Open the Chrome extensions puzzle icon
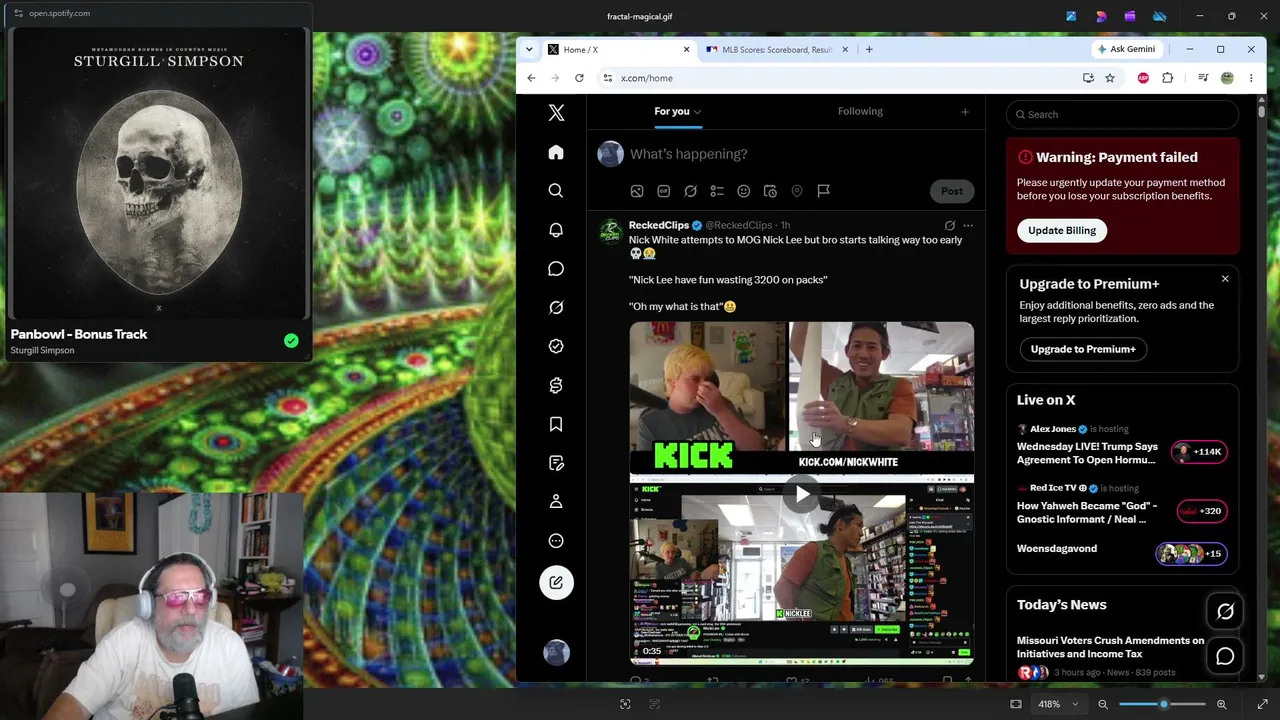 tap(1167, 78)
